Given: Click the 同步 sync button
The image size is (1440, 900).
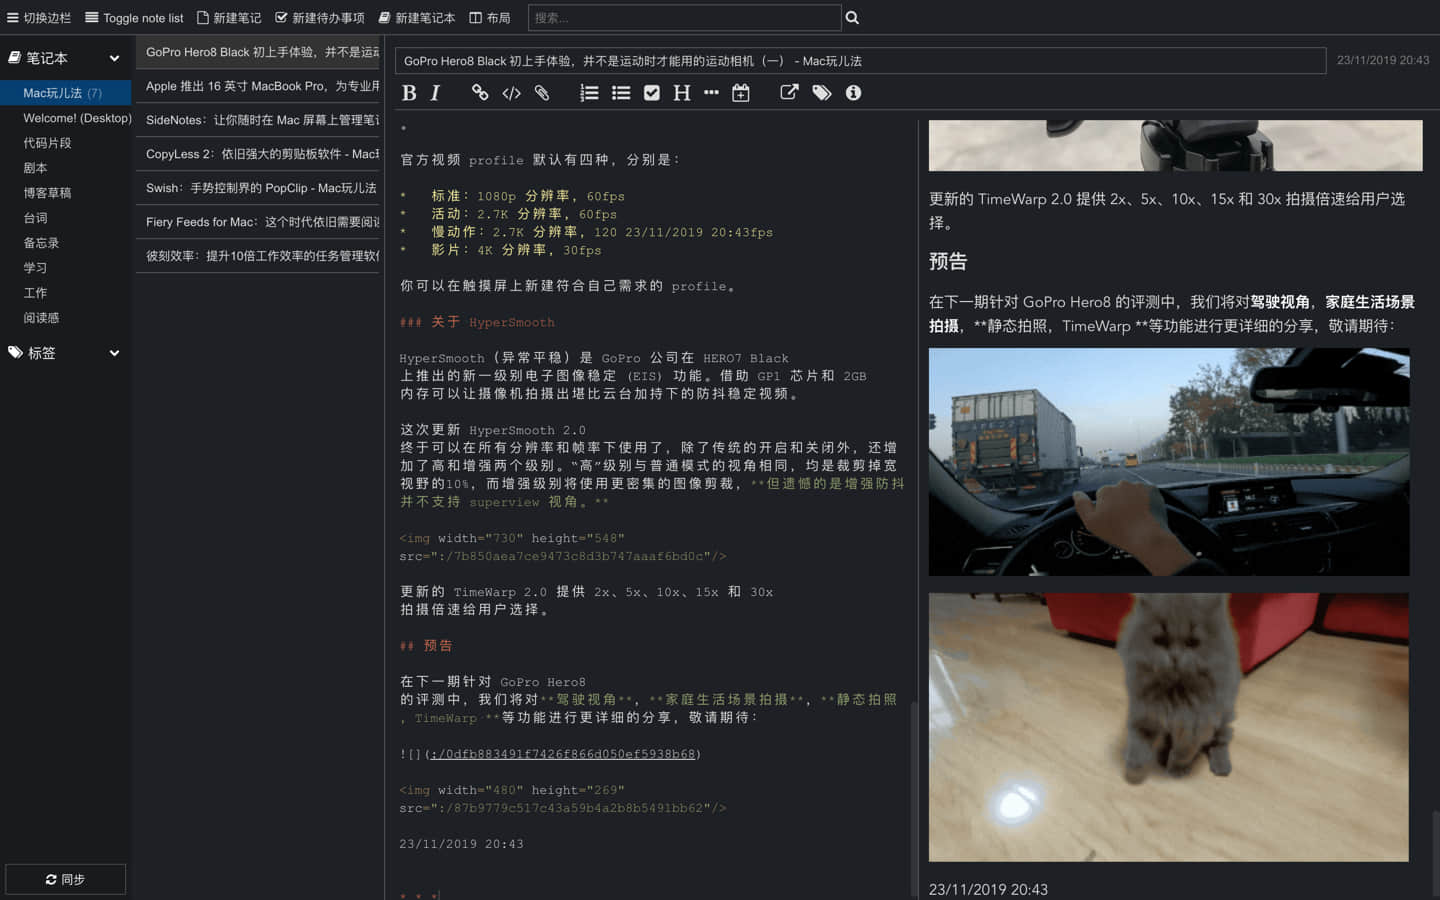Looking at the screenshot, I should [x=65, y=879].
